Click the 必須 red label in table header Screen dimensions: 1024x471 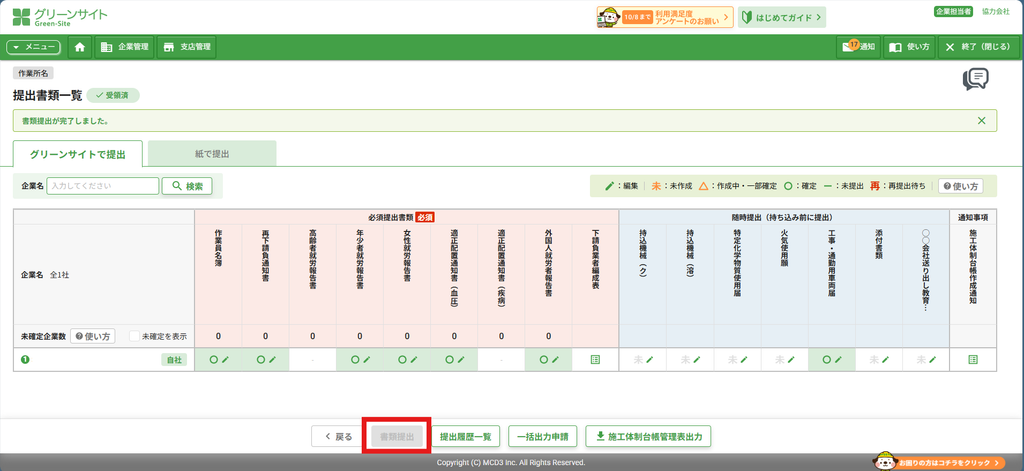pos(424,217)
